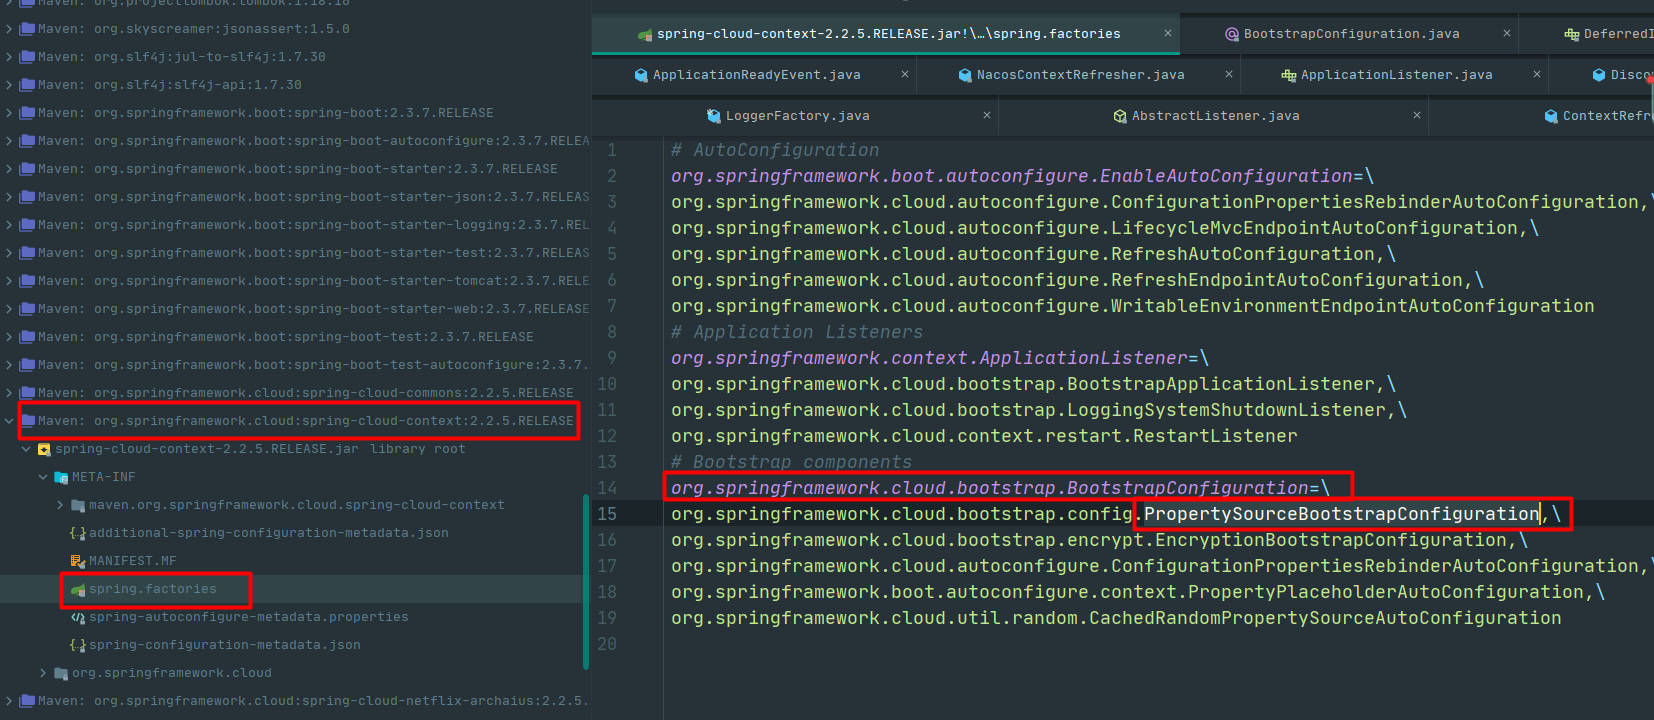Select Maven spring-boot-starter-logging library

[x=313, y=225]
